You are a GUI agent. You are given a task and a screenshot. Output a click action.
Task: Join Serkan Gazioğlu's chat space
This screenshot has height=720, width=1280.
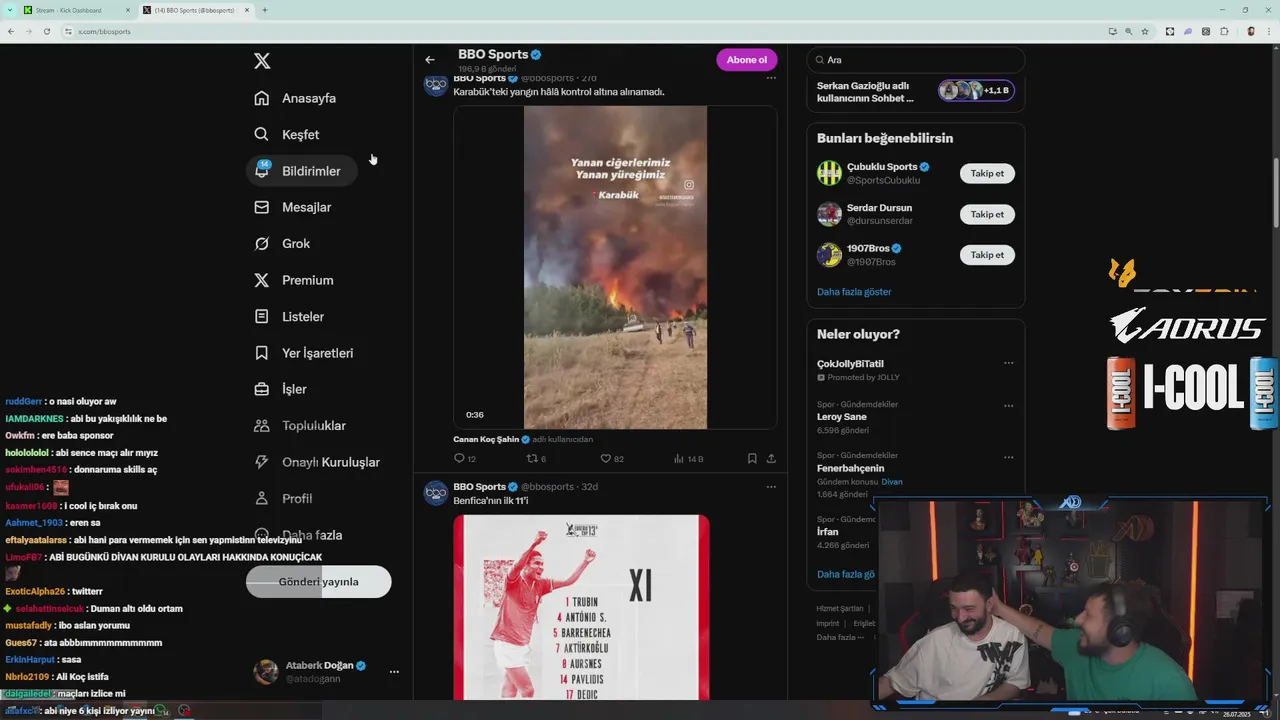click(915, 92)
